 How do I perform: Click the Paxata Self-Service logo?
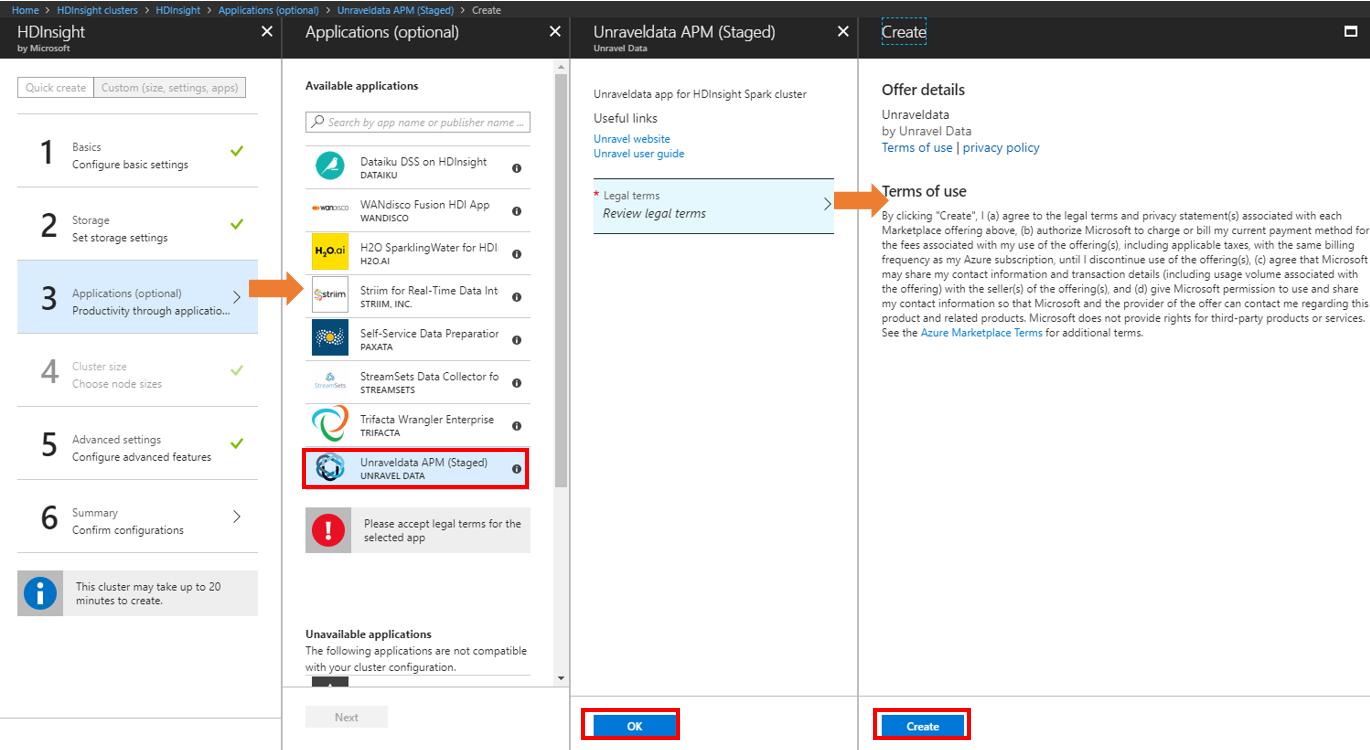tap(330, 338)
